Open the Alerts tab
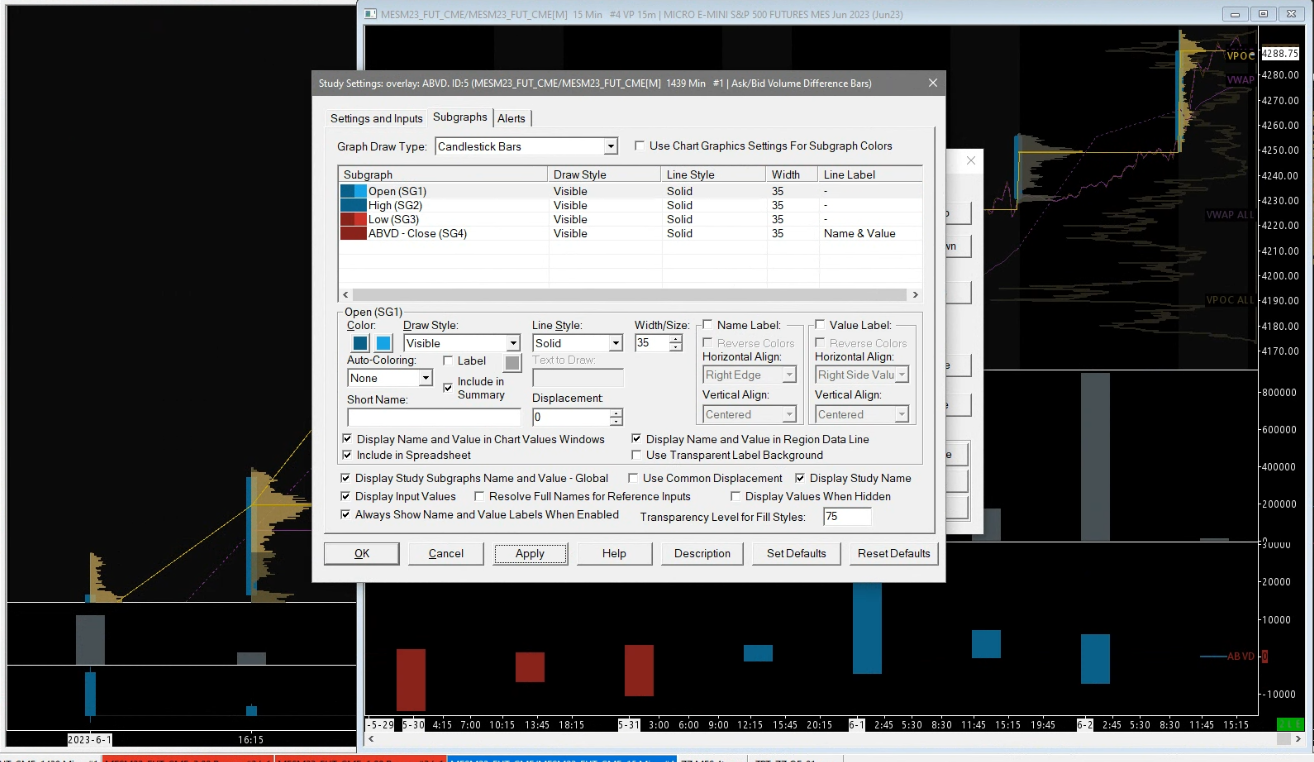The height and width of the screenshot is (762, 1314). coord(511,118)
